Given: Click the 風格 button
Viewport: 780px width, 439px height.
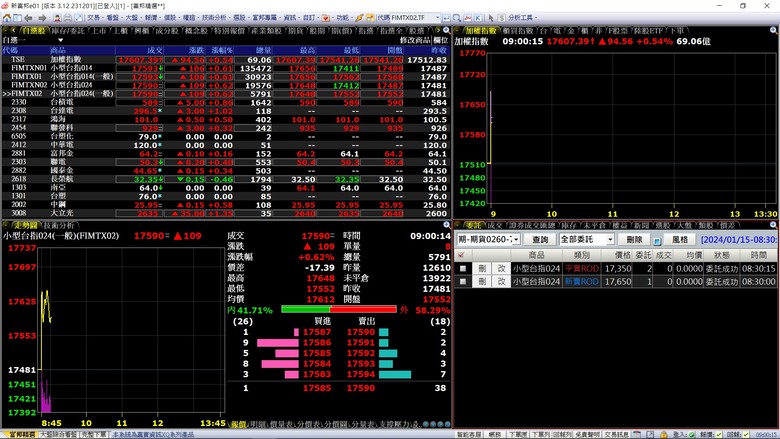Looking at the screenshot, I should pyautogui.click(x=680, y=240).
